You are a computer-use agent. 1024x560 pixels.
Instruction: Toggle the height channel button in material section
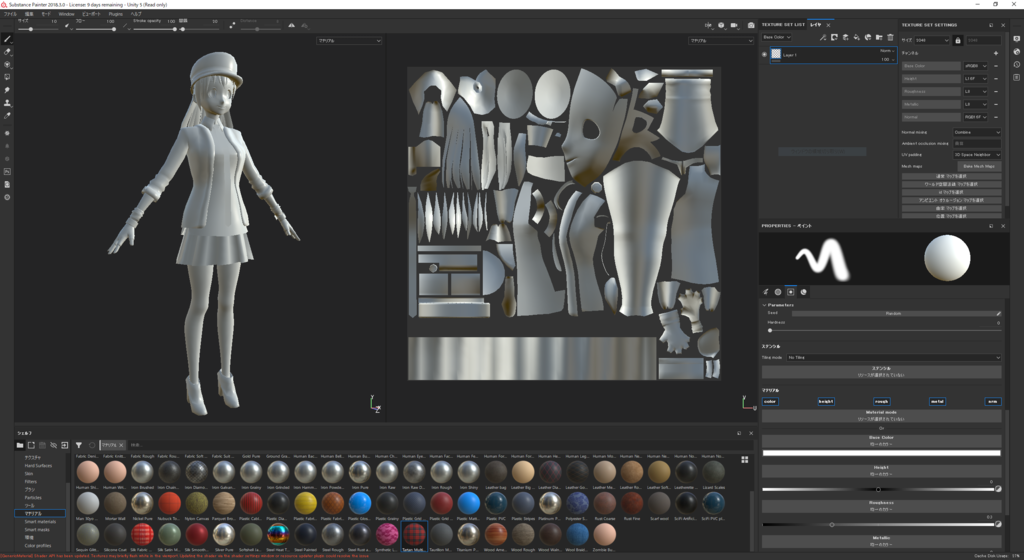(x=825, y=401)
